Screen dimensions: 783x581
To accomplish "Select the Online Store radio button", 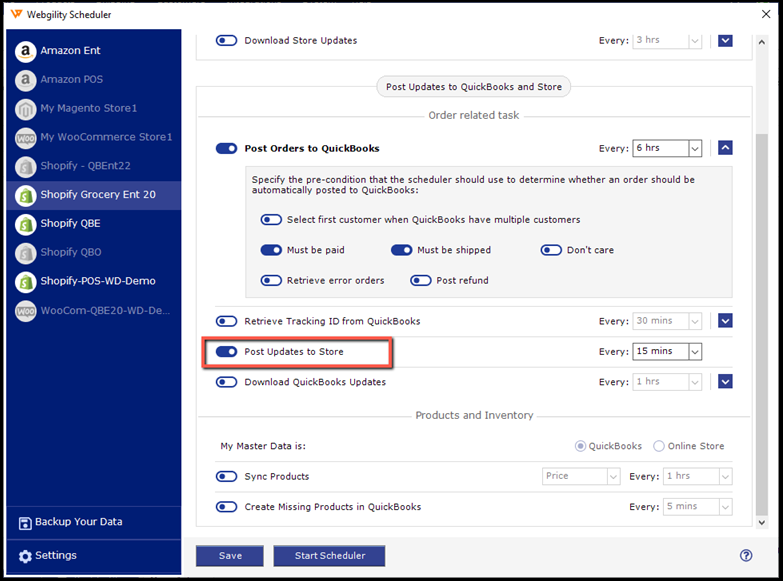I will (659, 446).
